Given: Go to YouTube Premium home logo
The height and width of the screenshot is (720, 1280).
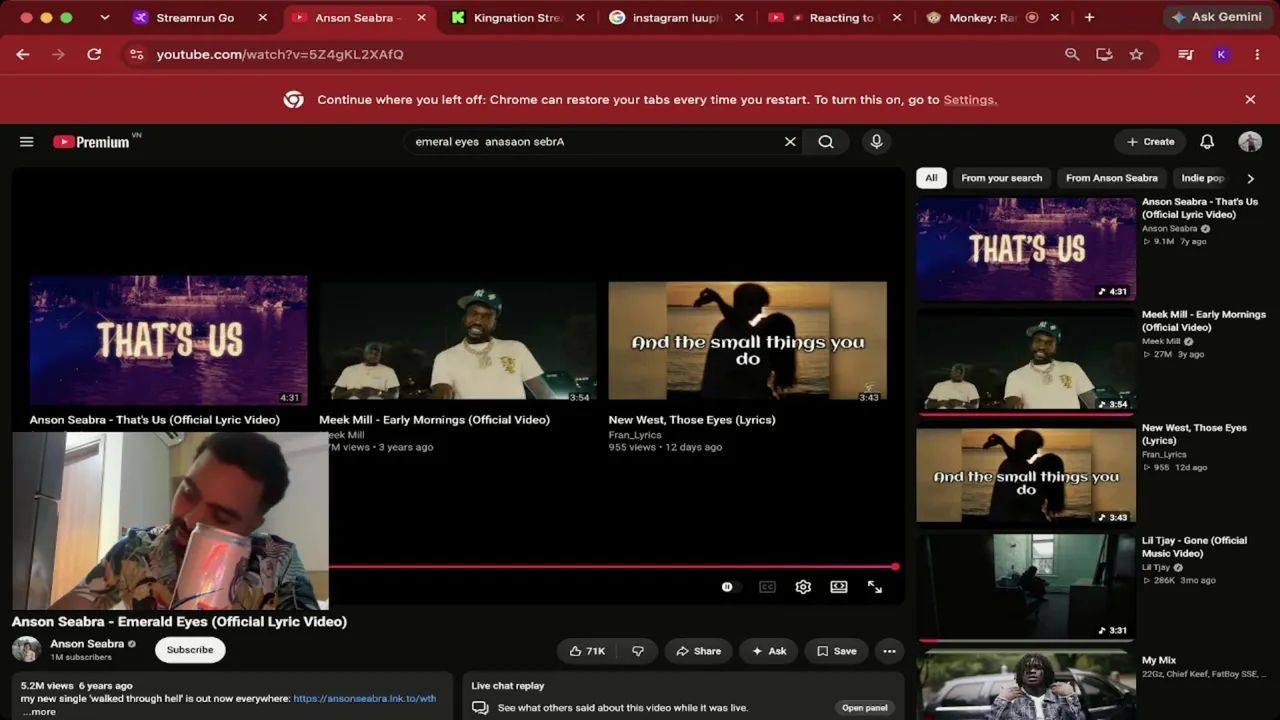Looking at the screenshot, I should click(91, 142).
